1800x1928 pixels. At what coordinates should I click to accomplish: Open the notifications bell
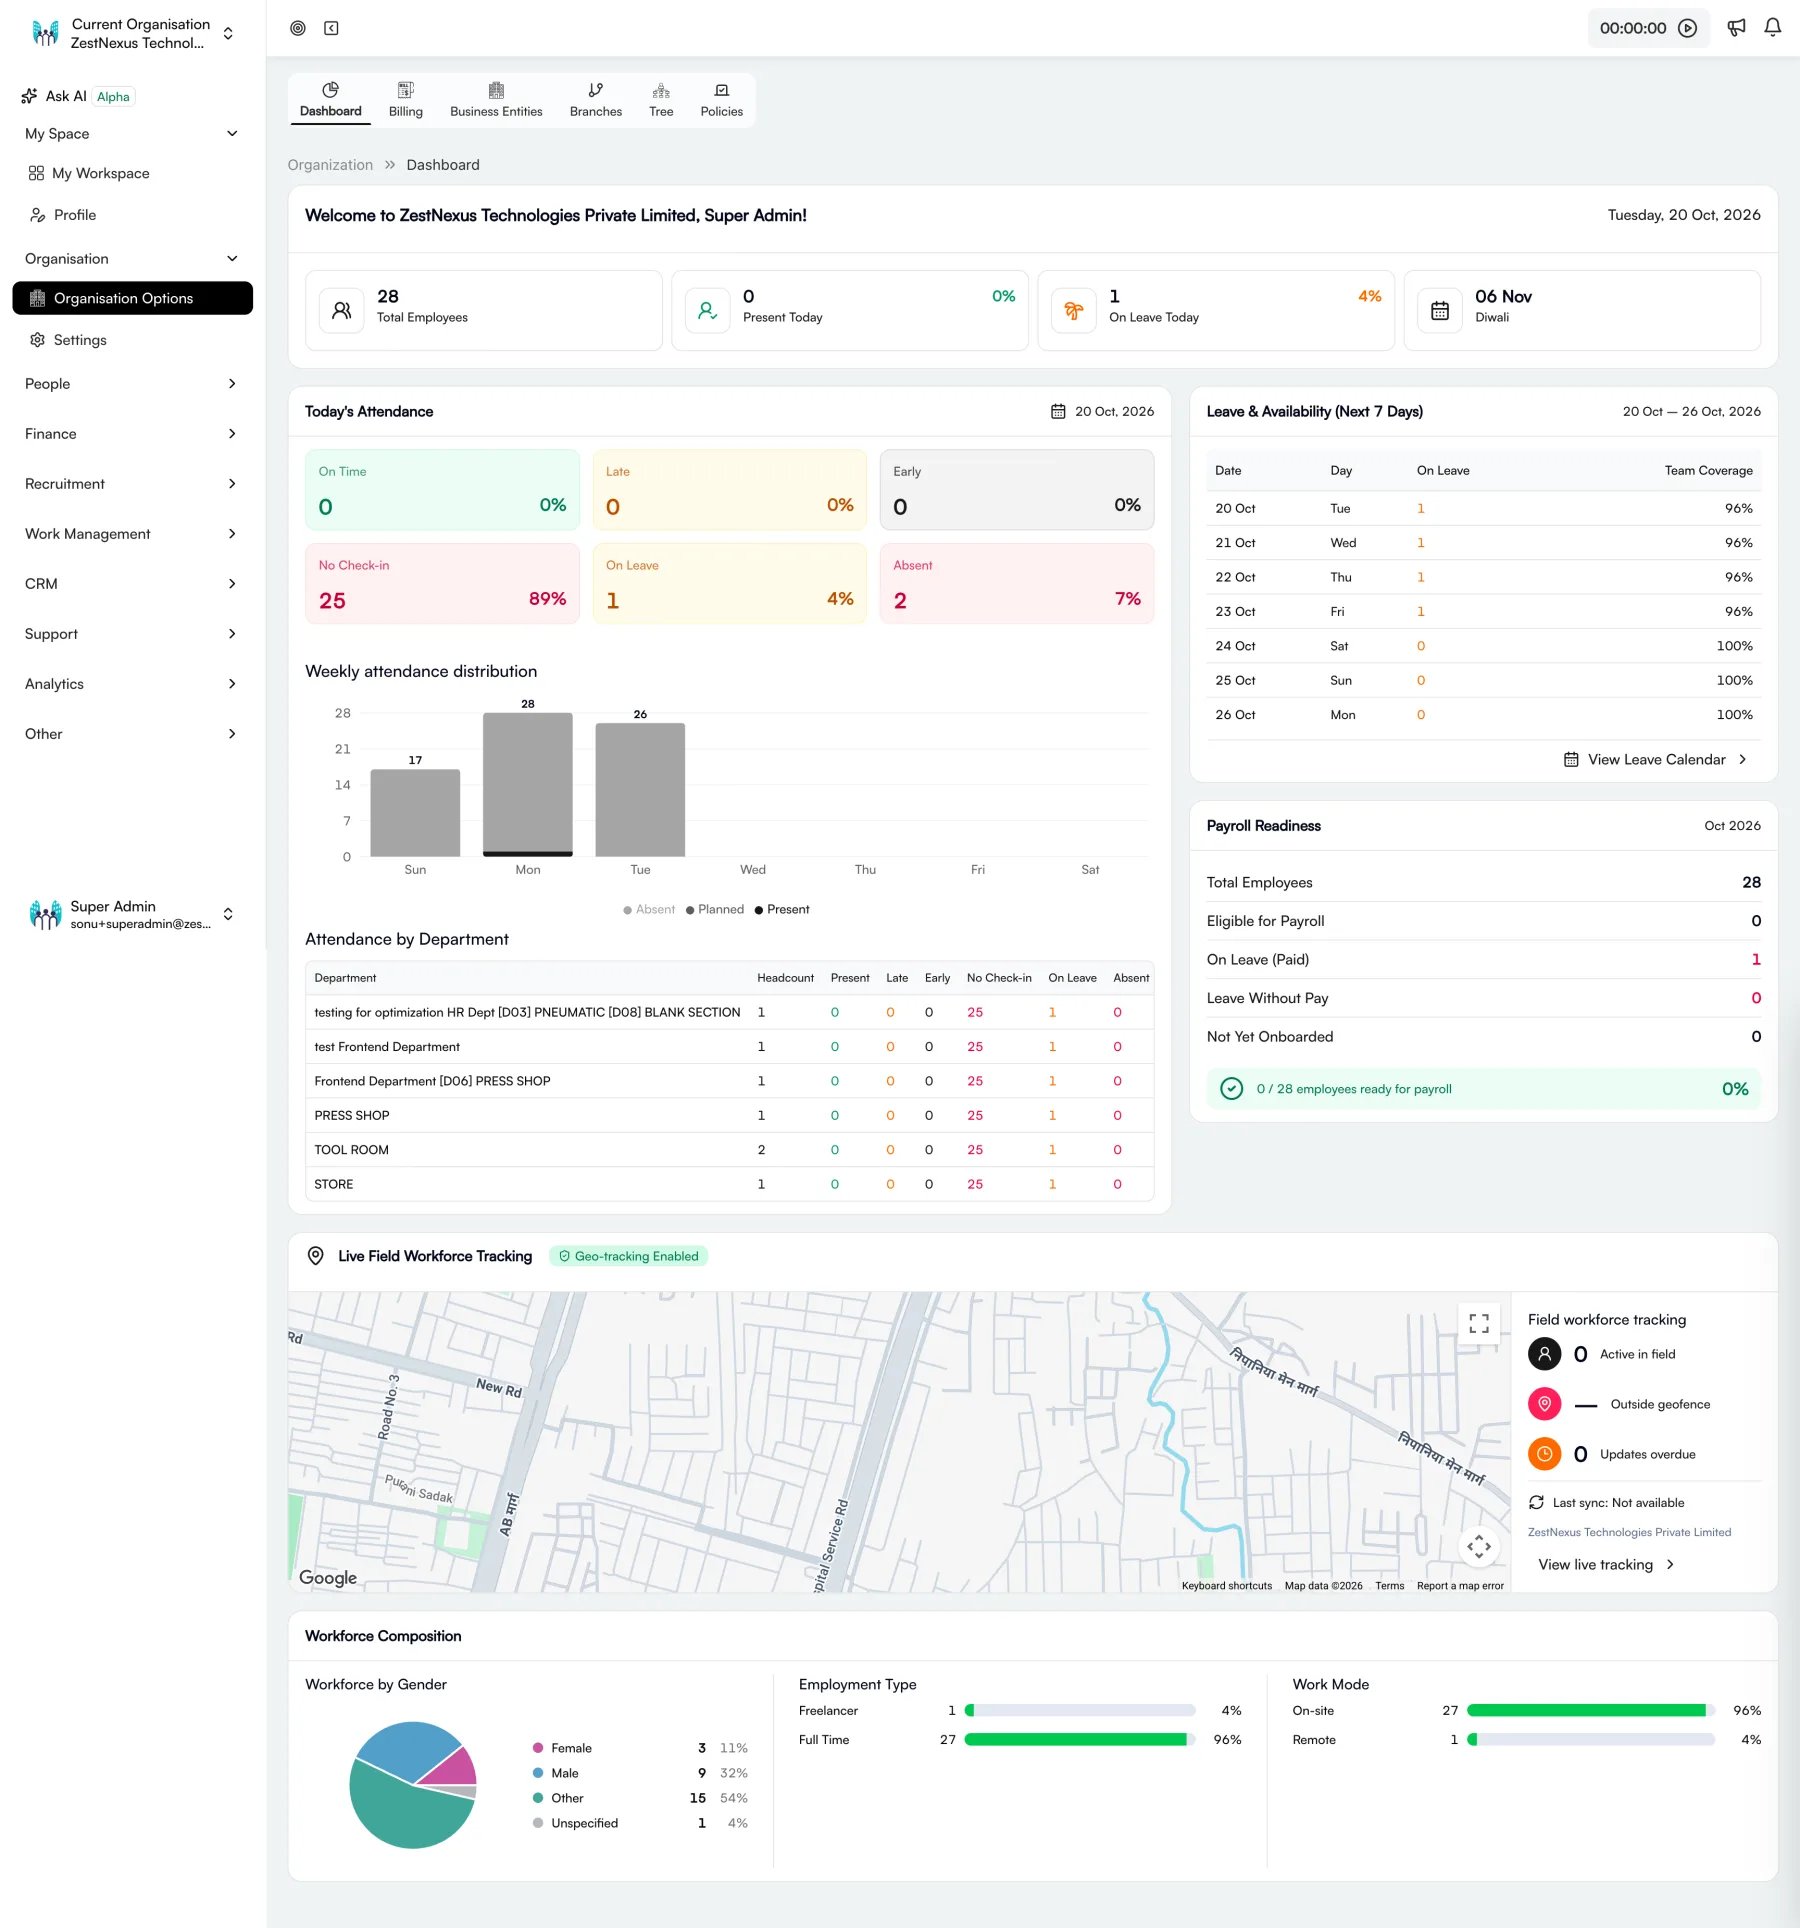point(1773,28)
